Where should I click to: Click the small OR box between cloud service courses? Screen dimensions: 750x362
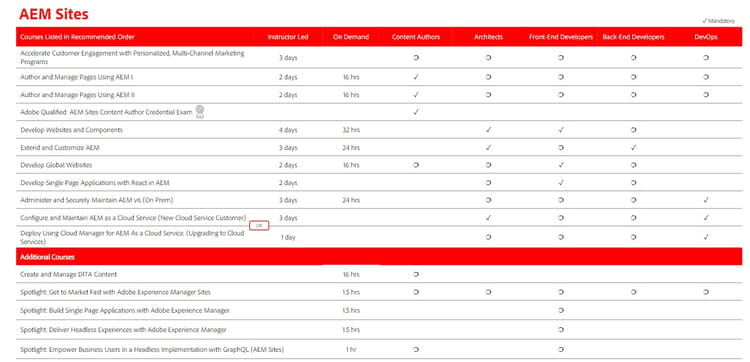(259, 225)
